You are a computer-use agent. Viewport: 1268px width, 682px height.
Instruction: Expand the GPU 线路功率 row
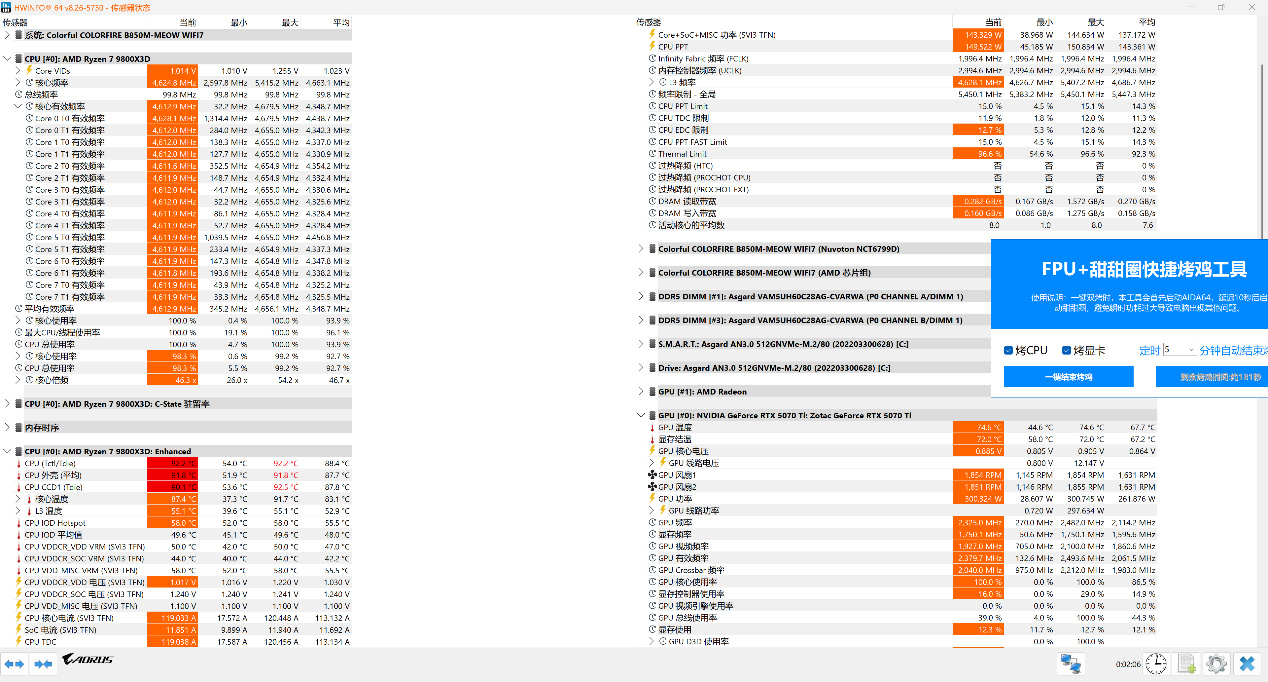click(652, 511)
